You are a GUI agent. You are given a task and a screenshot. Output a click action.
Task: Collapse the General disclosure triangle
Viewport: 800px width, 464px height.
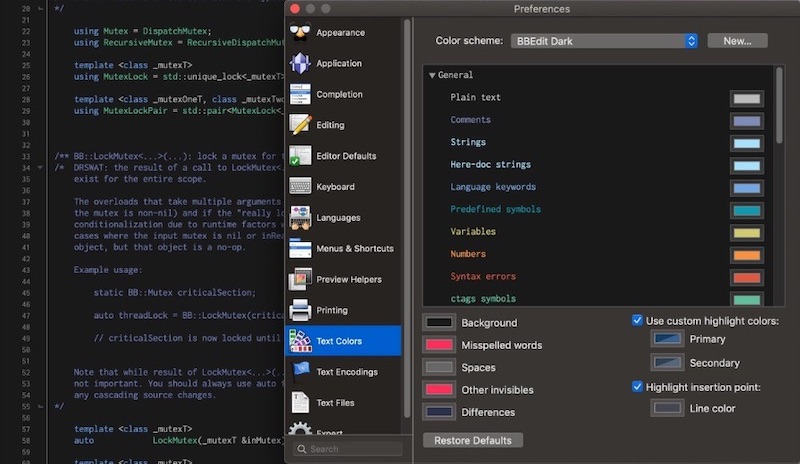click(432, 76)
